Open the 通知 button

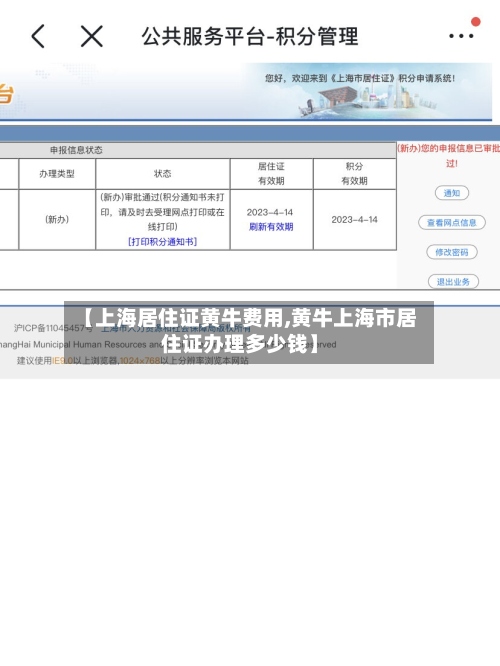[x=452, y=193]
